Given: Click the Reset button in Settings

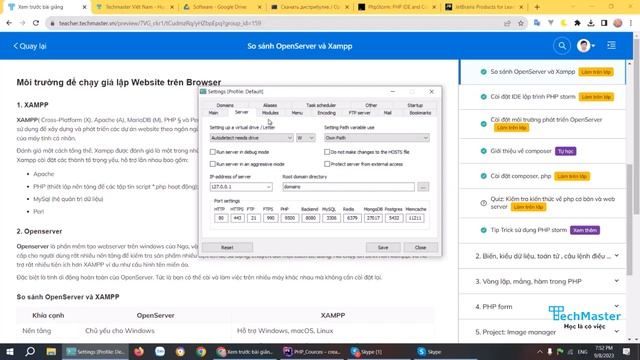Looking at the screenshot, I should point(227,247).
